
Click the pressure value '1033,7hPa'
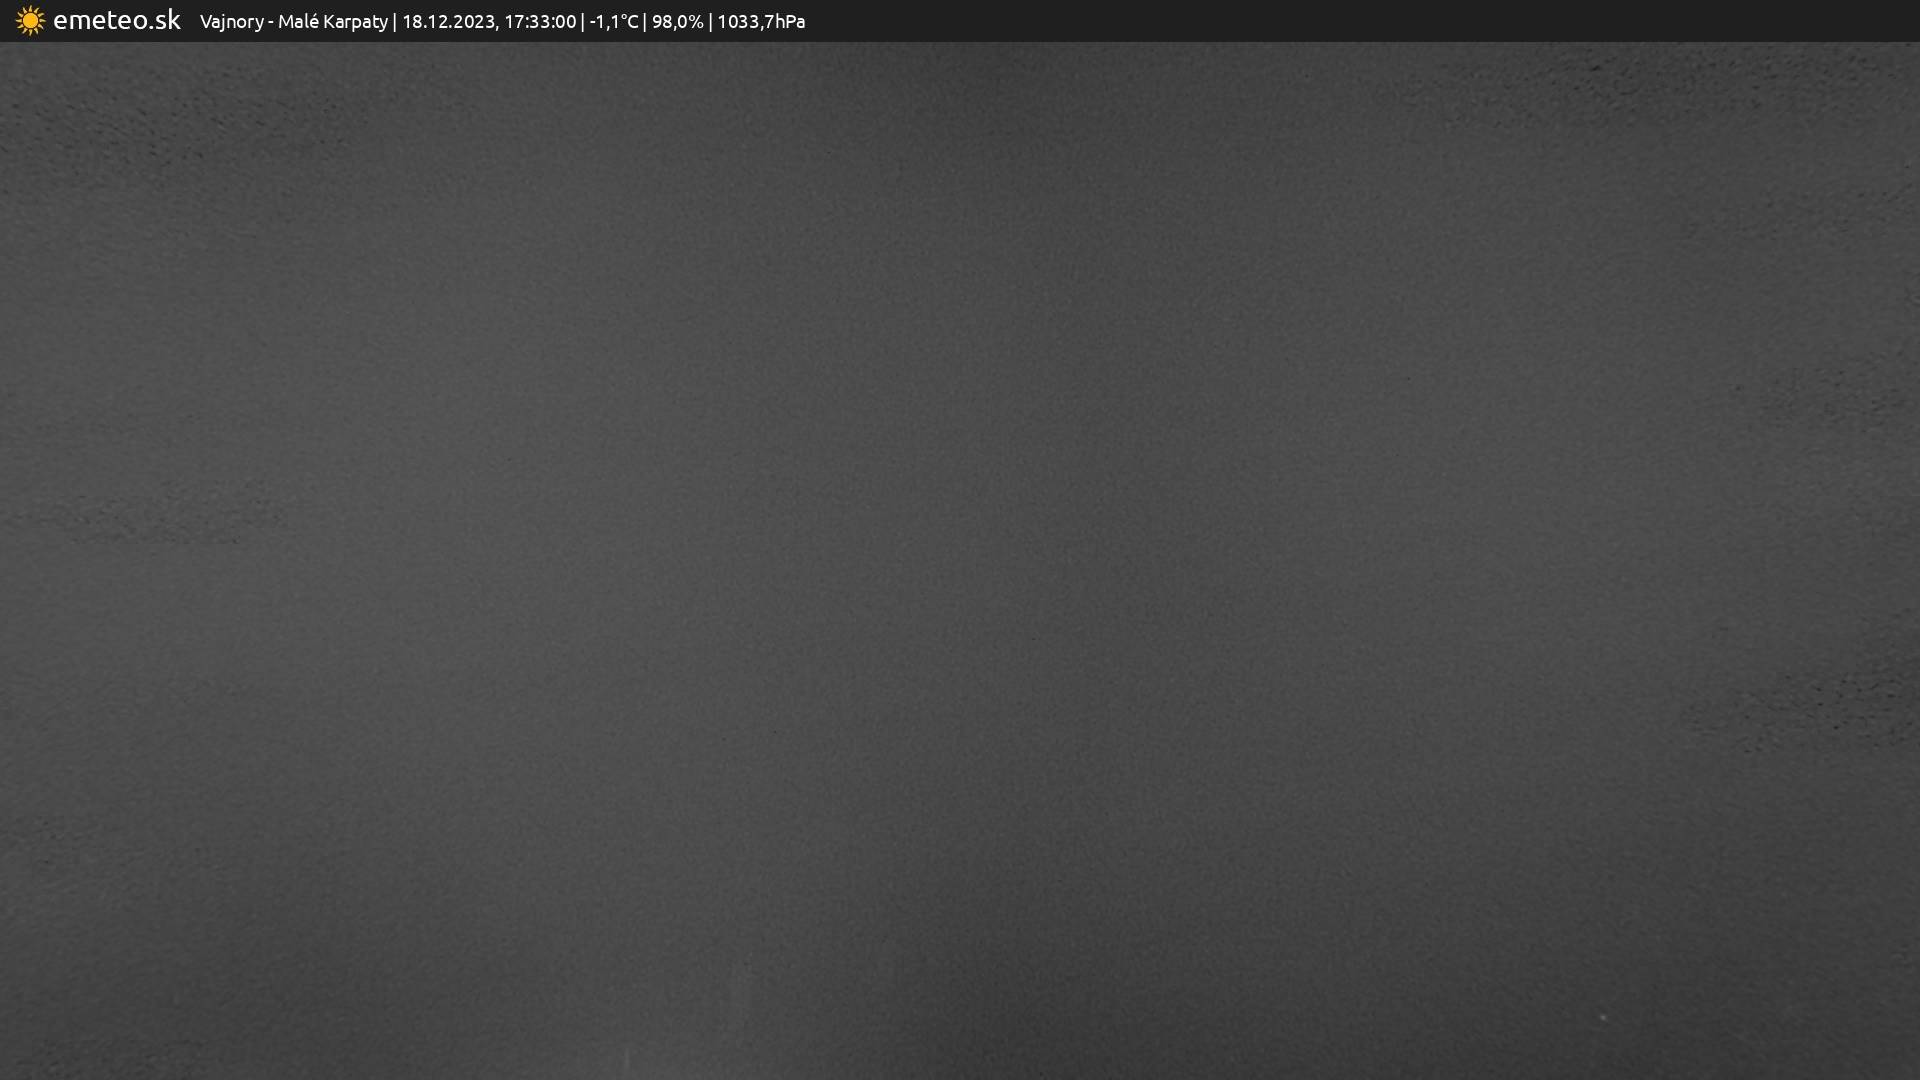coord(761,22)
